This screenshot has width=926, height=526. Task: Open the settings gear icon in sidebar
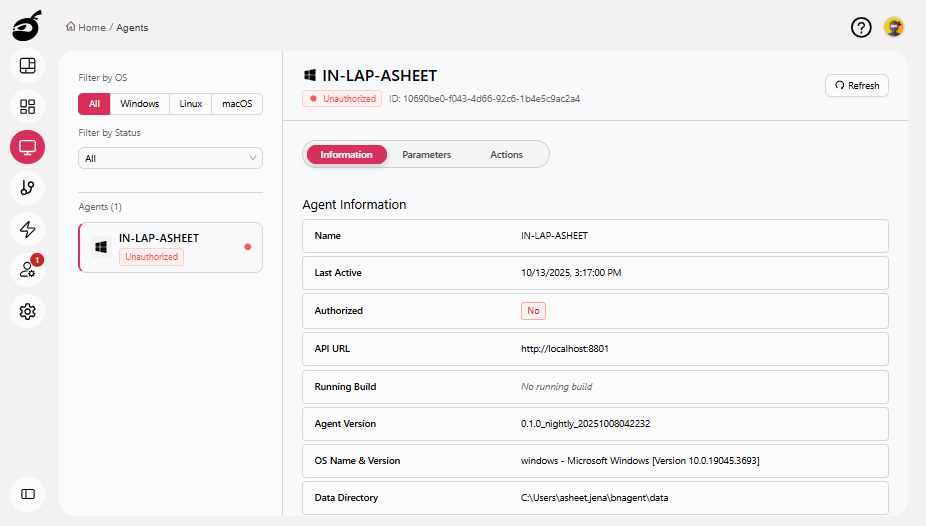(x=28, y=311)
